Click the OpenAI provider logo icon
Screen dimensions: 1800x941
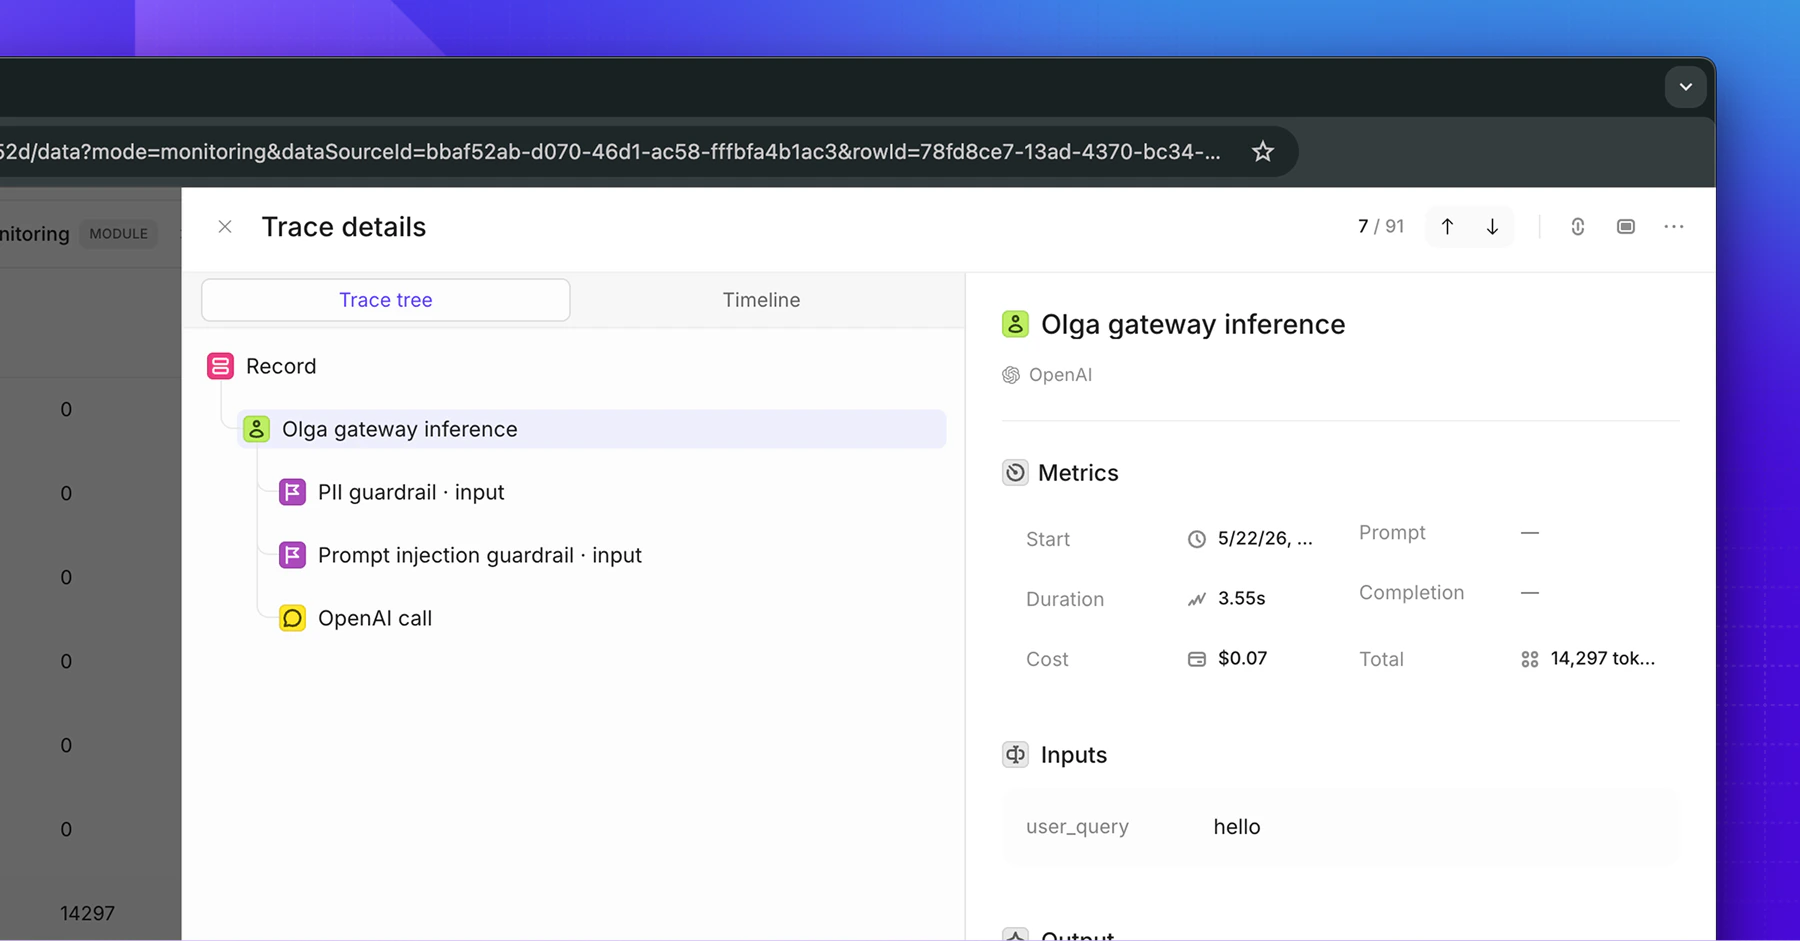click(x=1011, y=375)
